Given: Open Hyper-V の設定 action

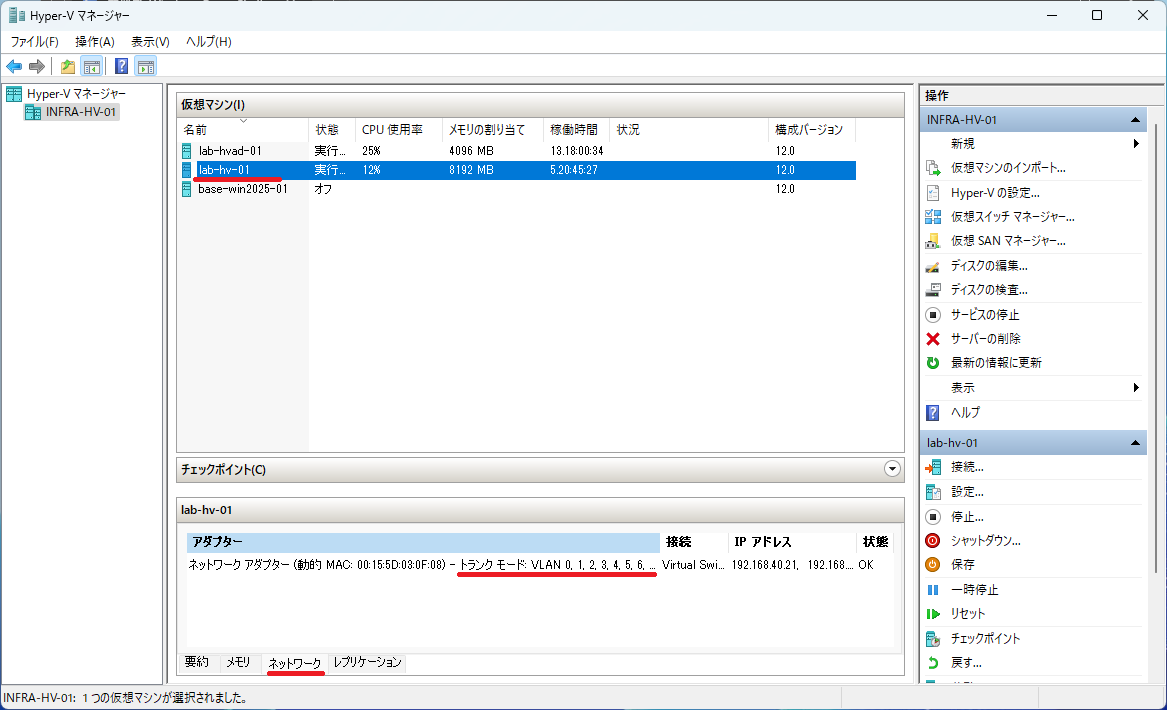Looking at the screenshot, I should pos(995,193).
